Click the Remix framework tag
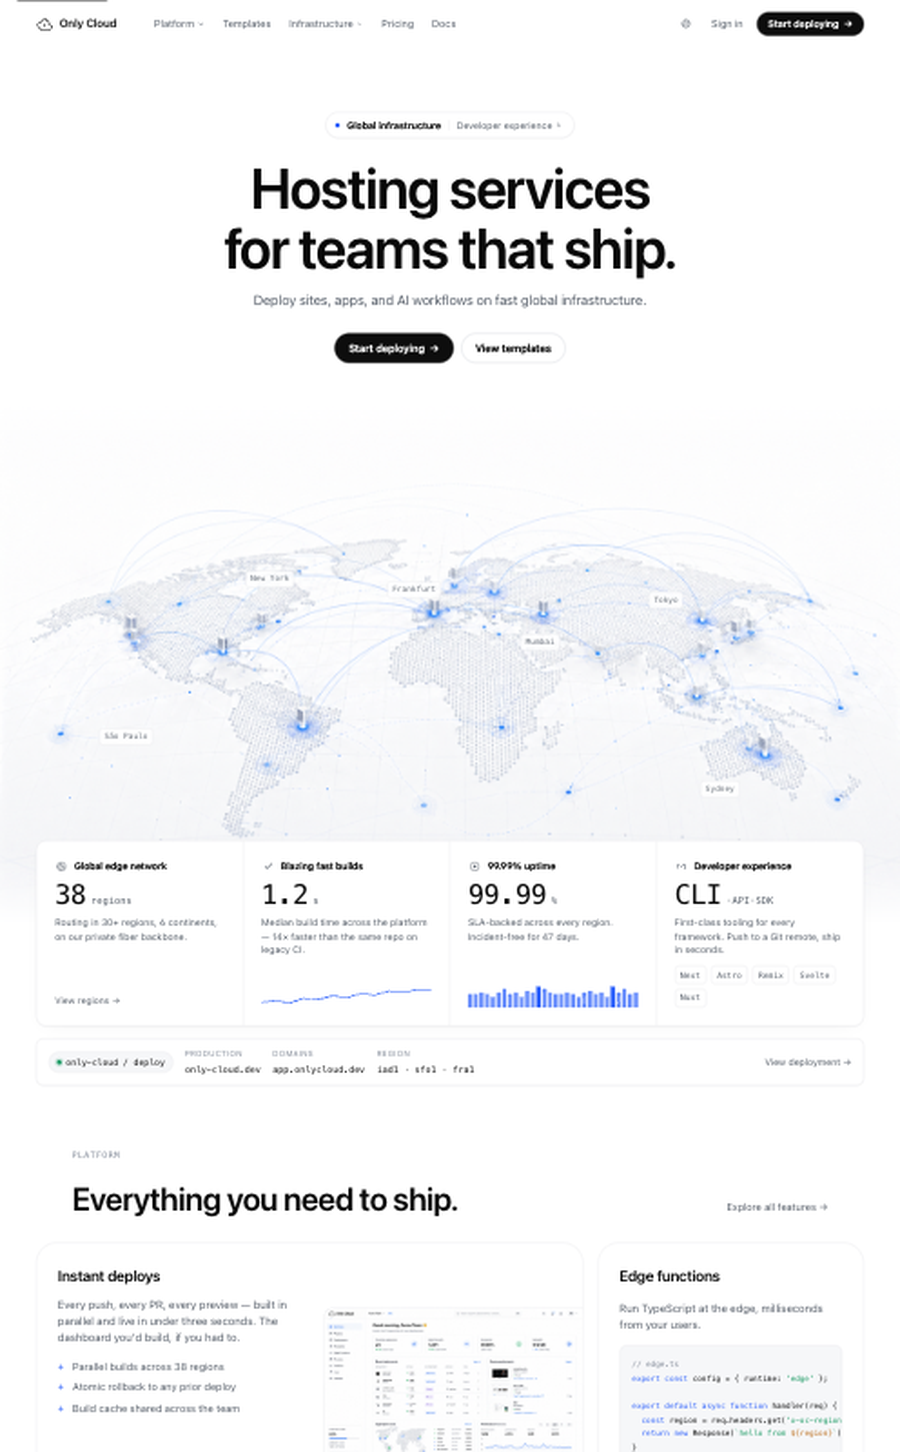This screenshot has height=1452, width=900. click(x=770, y=975)
